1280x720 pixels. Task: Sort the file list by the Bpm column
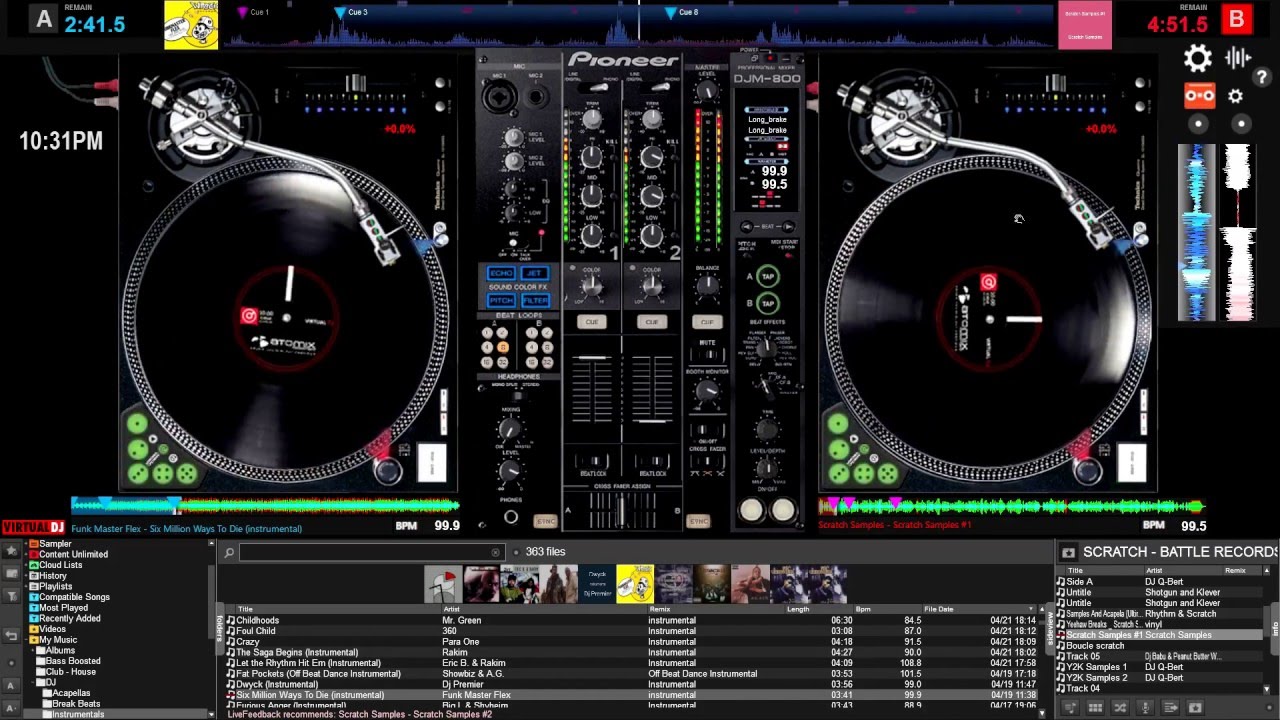point(863,609)
